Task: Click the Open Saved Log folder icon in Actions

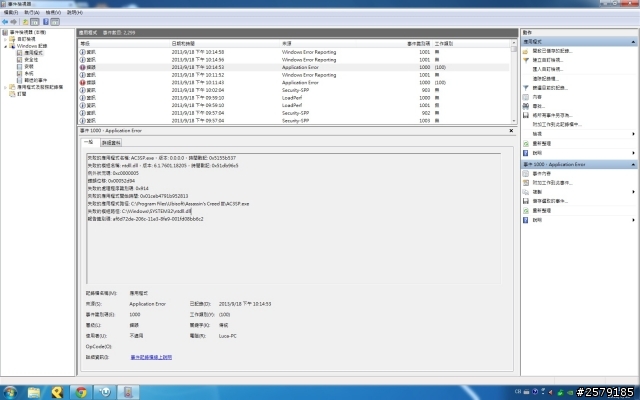Action: coord(526,51)
